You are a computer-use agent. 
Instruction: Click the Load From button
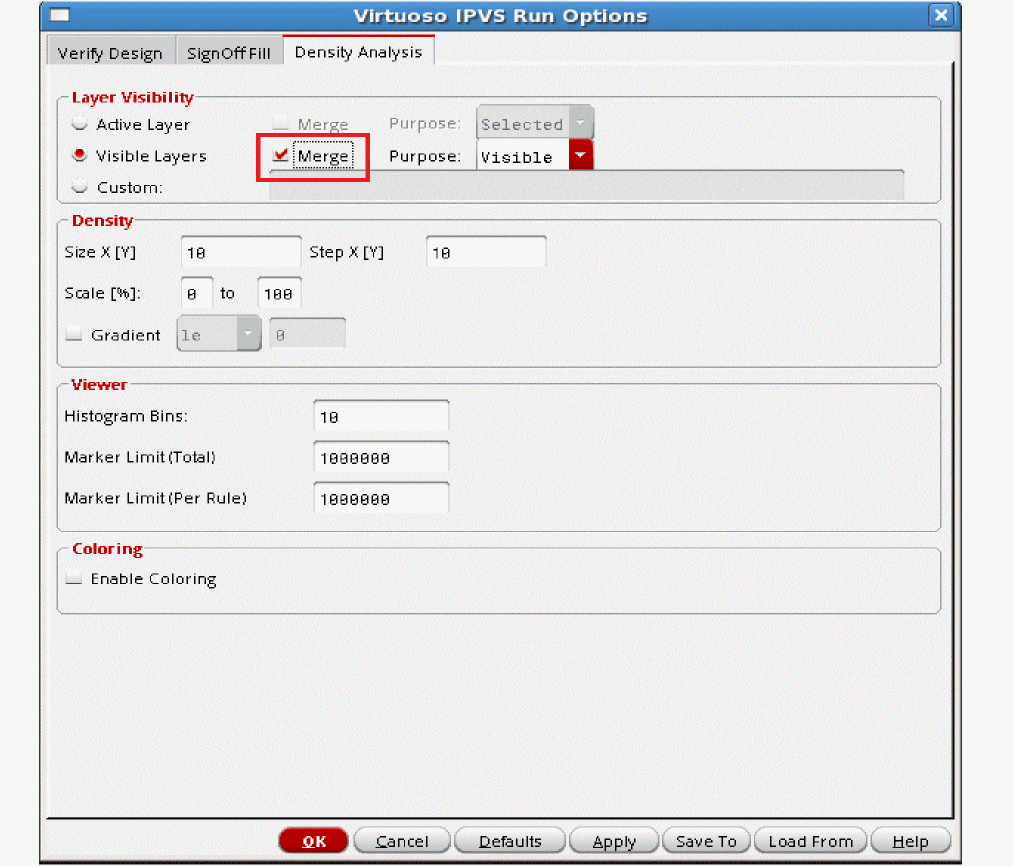pyautogui.click(x=810, y=840)
